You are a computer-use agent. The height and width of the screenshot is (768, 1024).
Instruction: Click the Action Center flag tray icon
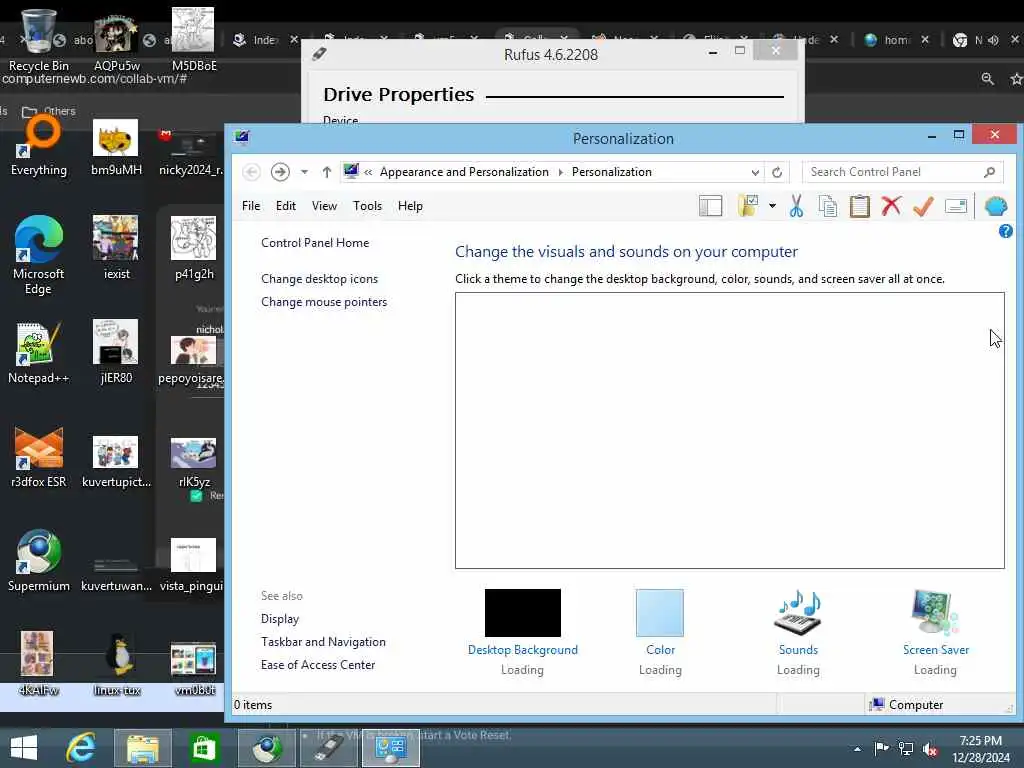coord(882,749)
